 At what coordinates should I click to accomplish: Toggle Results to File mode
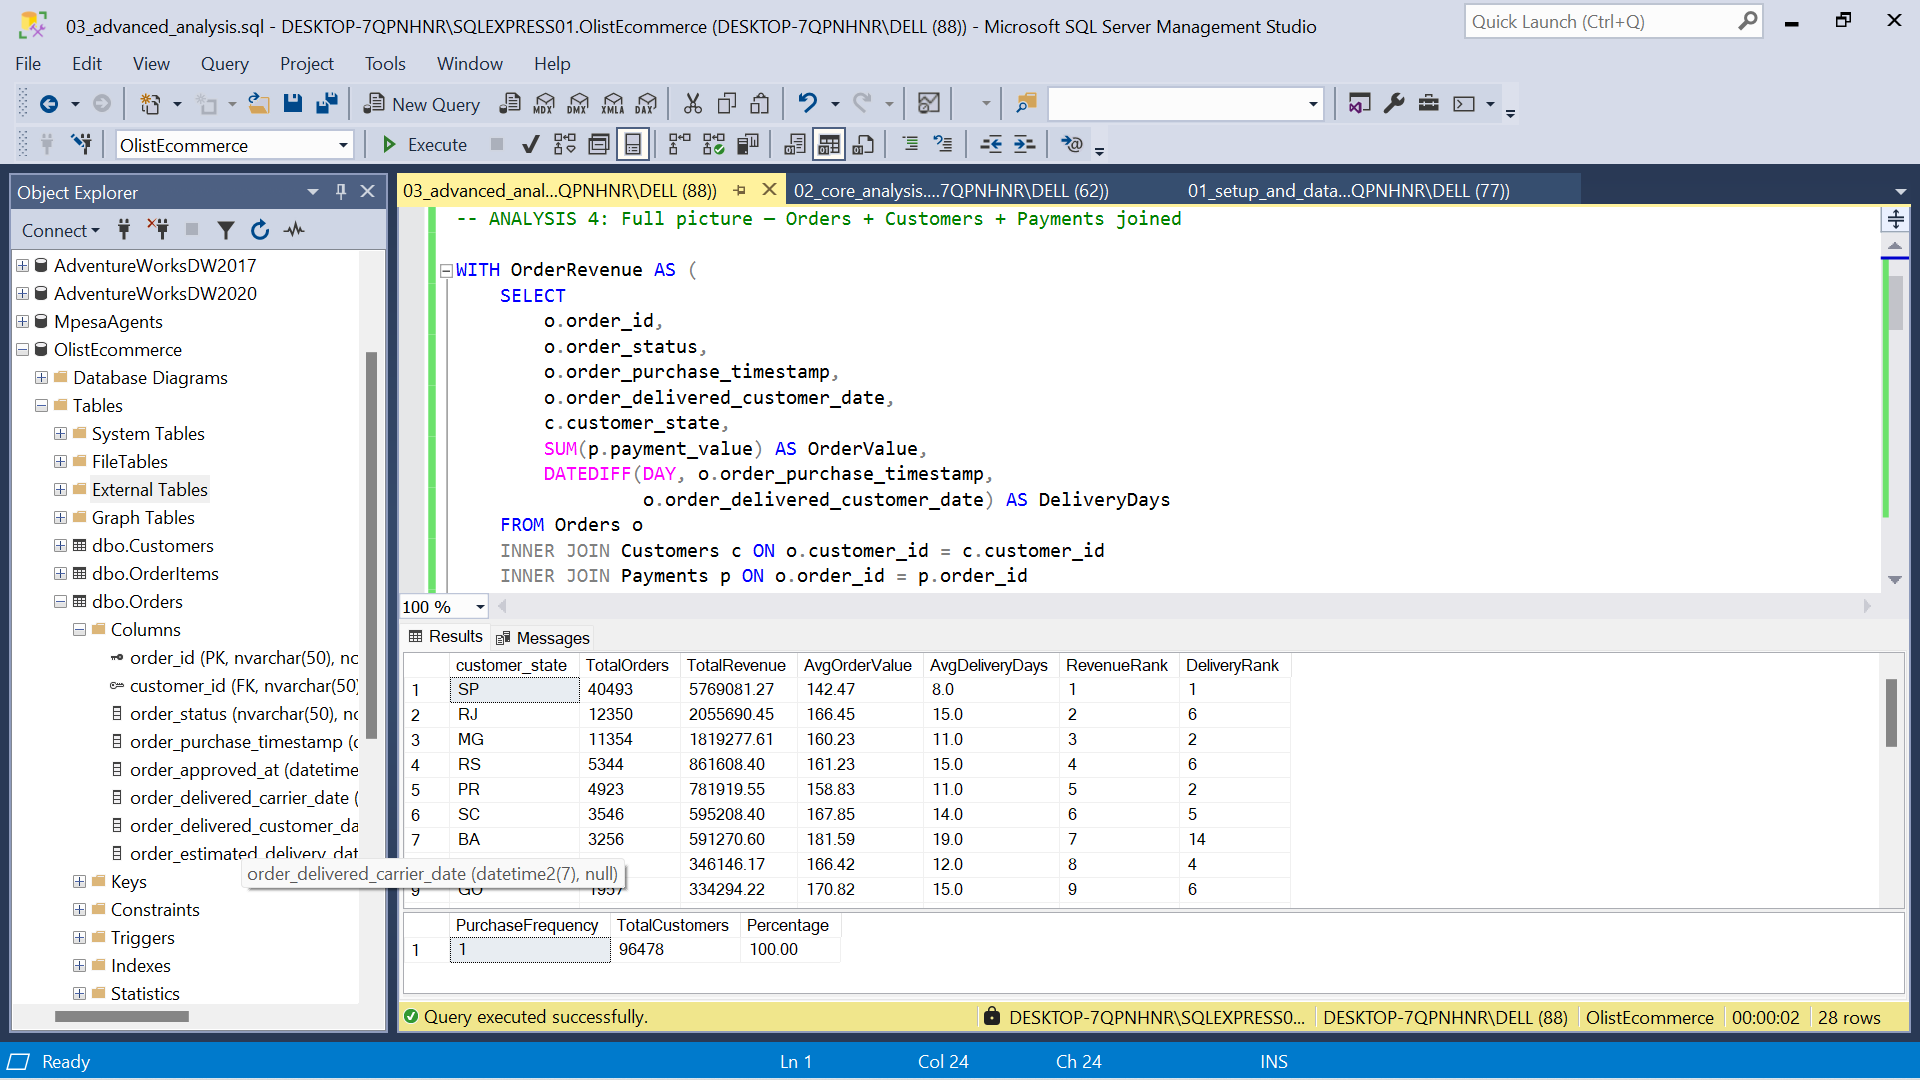click(863, 145)
